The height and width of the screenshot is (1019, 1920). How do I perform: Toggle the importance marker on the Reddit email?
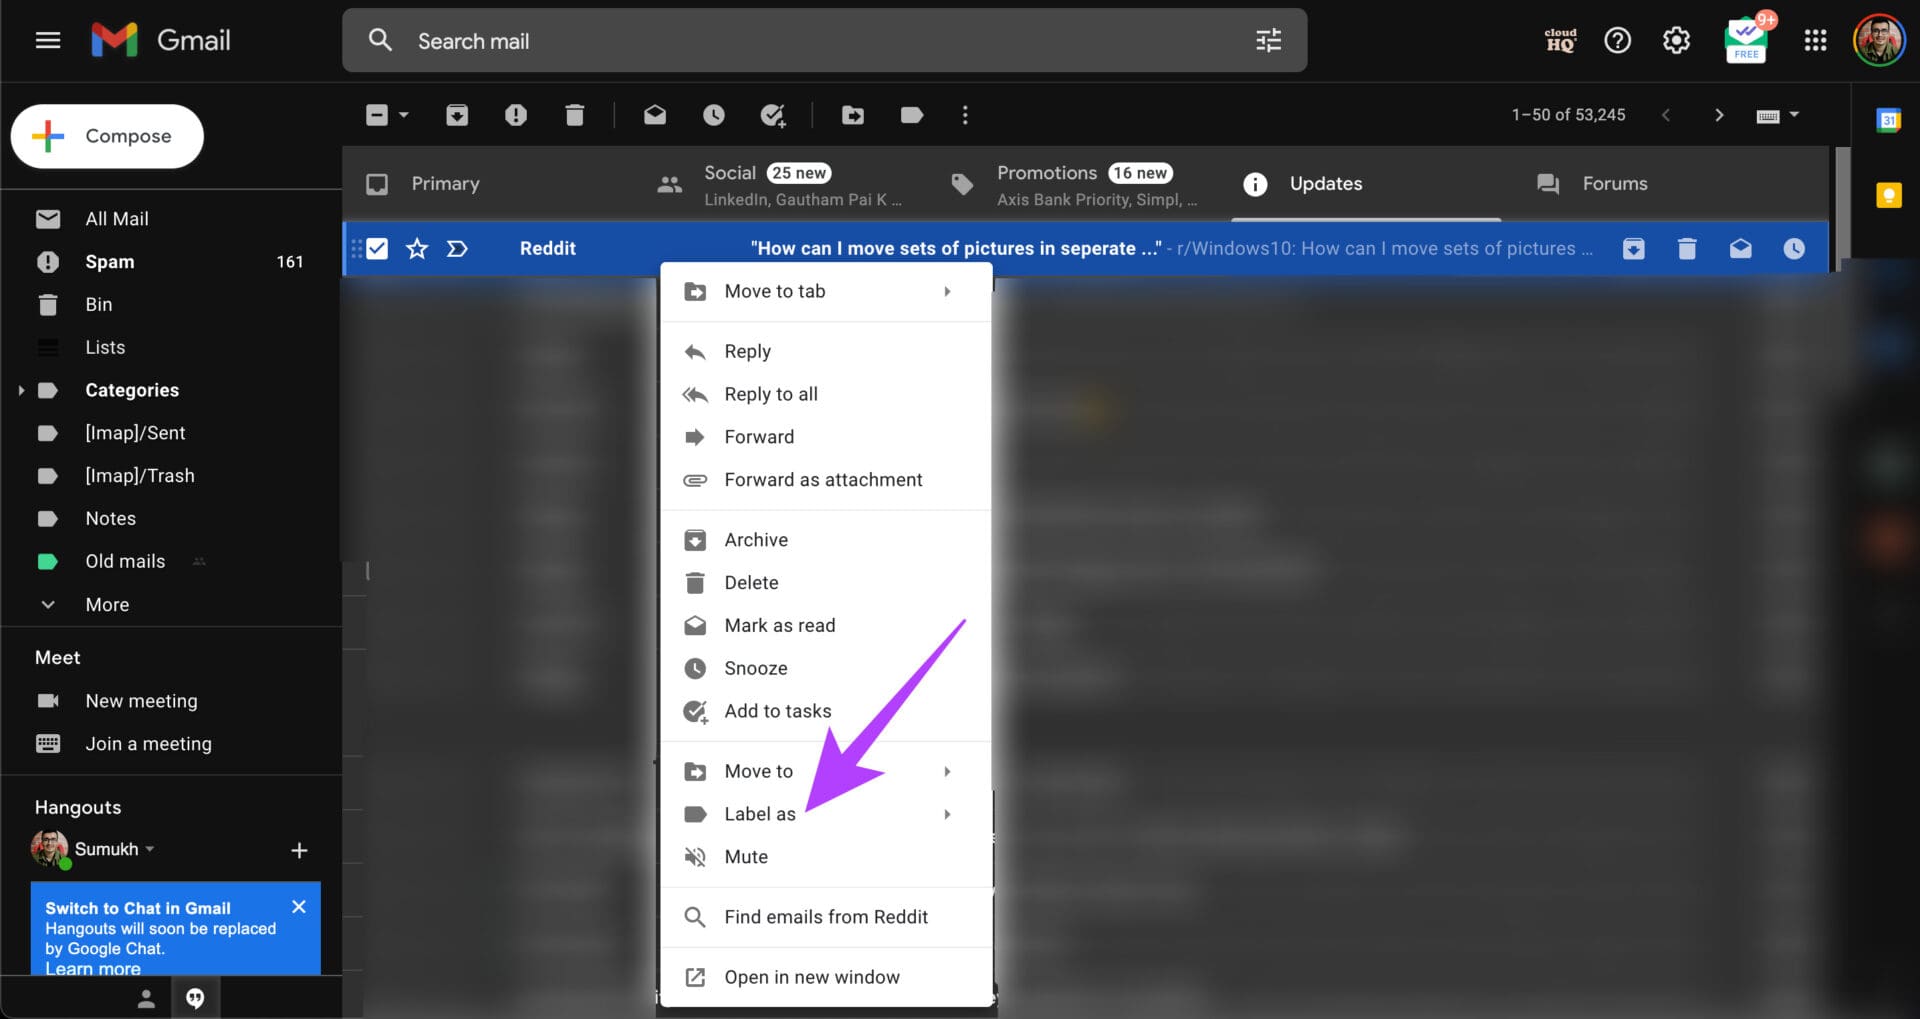(457, 248)
